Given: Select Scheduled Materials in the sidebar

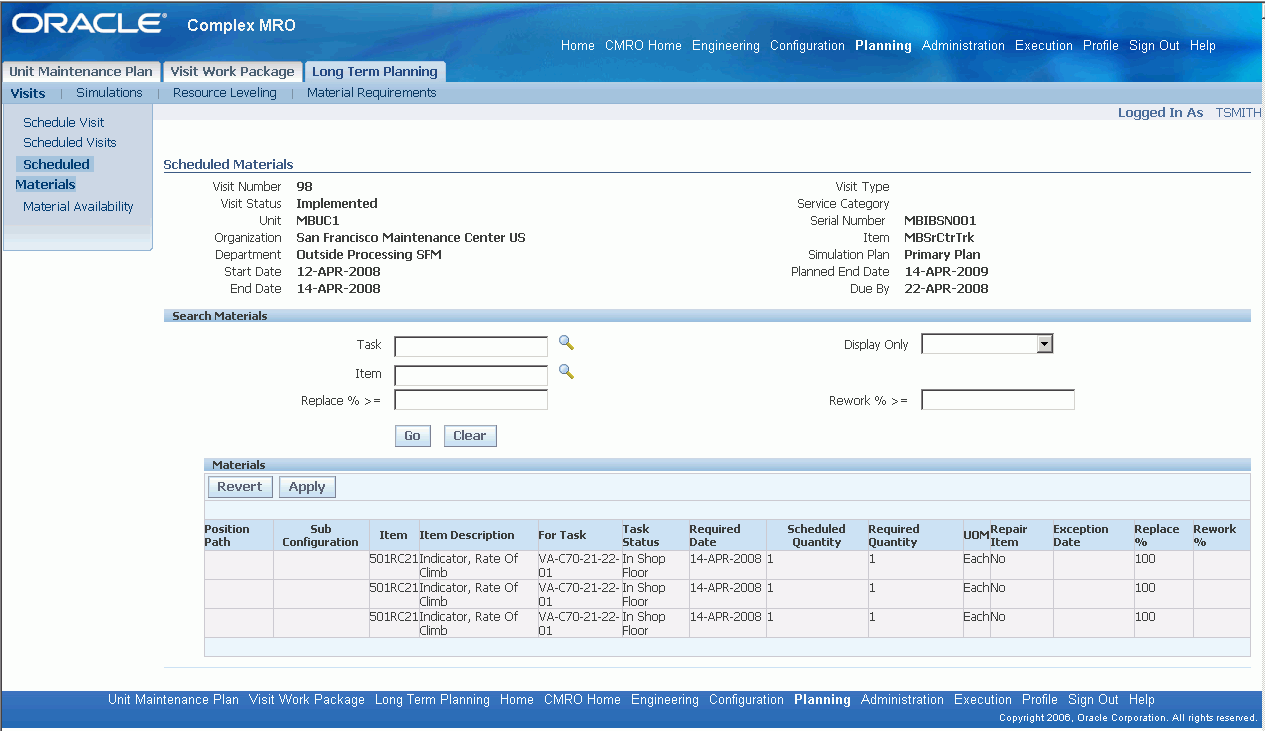Looking at the screenshot, I should point(54,174).
